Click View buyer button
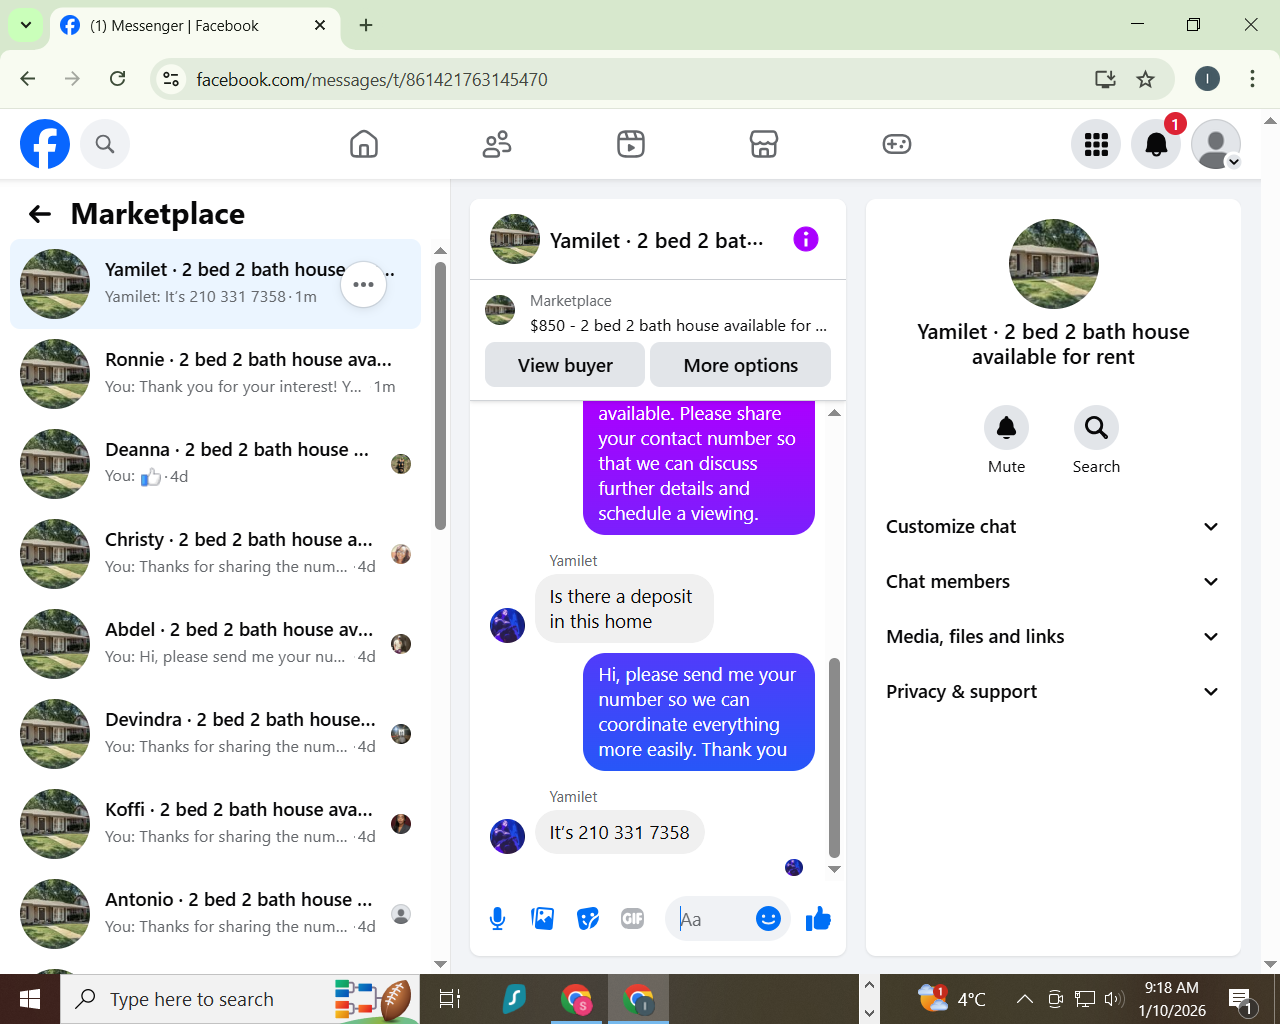Viewport: 1280px width, 1024px height. 565,365
